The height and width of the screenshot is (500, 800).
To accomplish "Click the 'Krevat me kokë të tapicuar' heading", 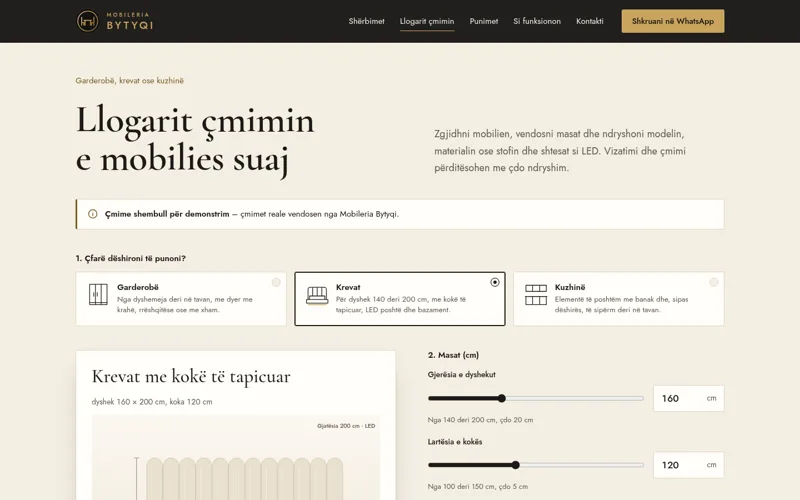I will pyautogui.click(x=191, y=377).
